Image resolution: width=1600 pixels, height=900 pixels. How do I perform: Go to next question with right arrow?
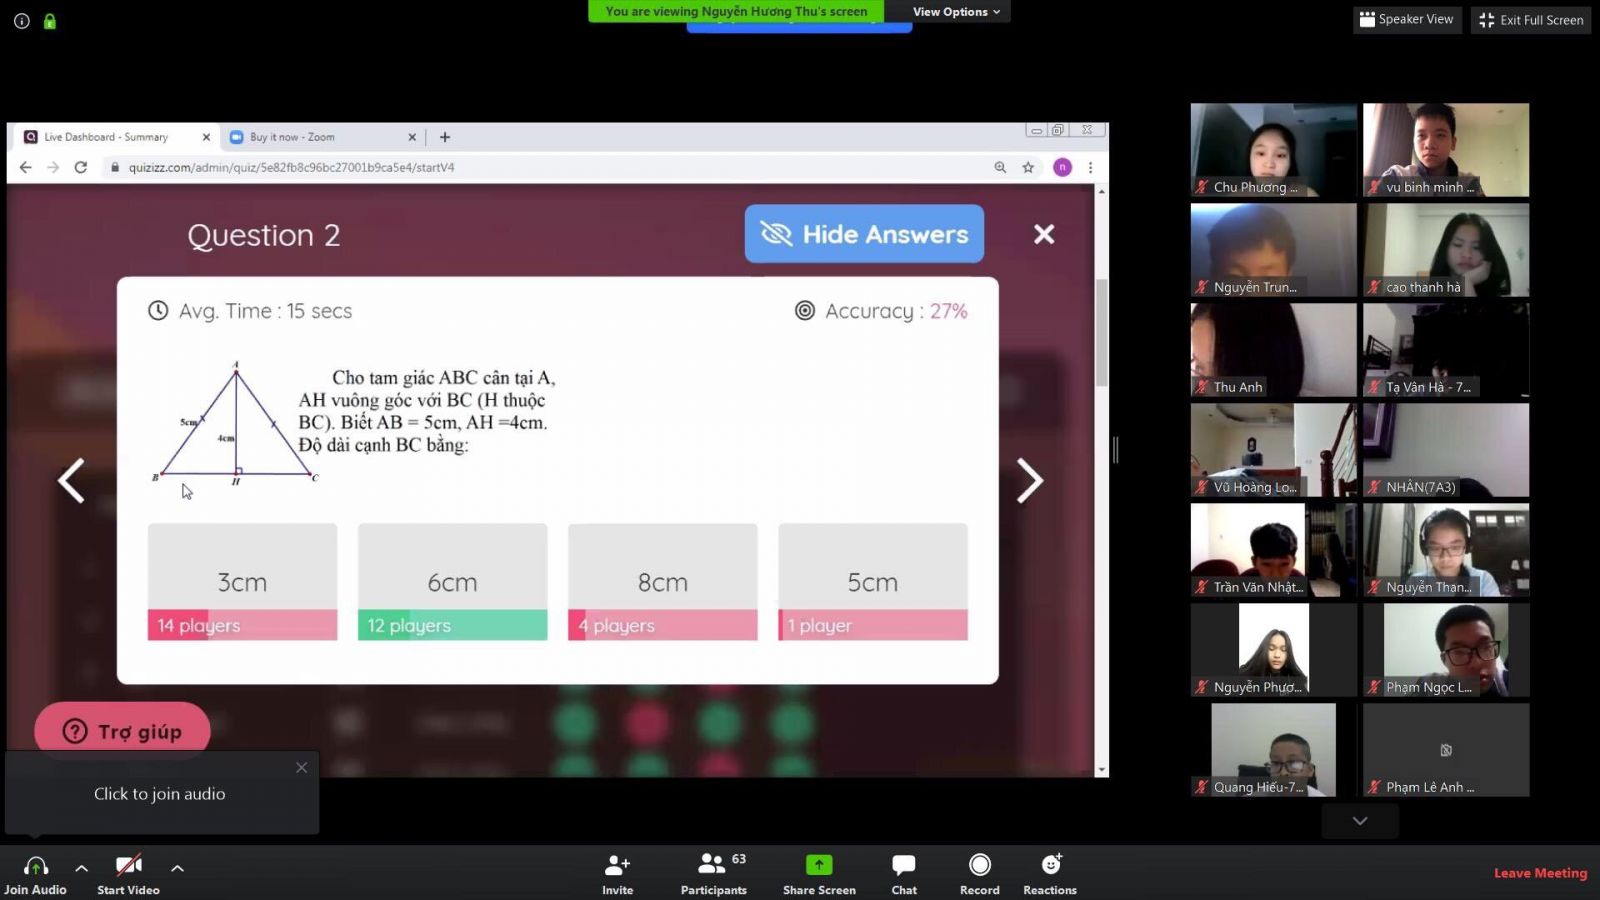point(1029,481)
